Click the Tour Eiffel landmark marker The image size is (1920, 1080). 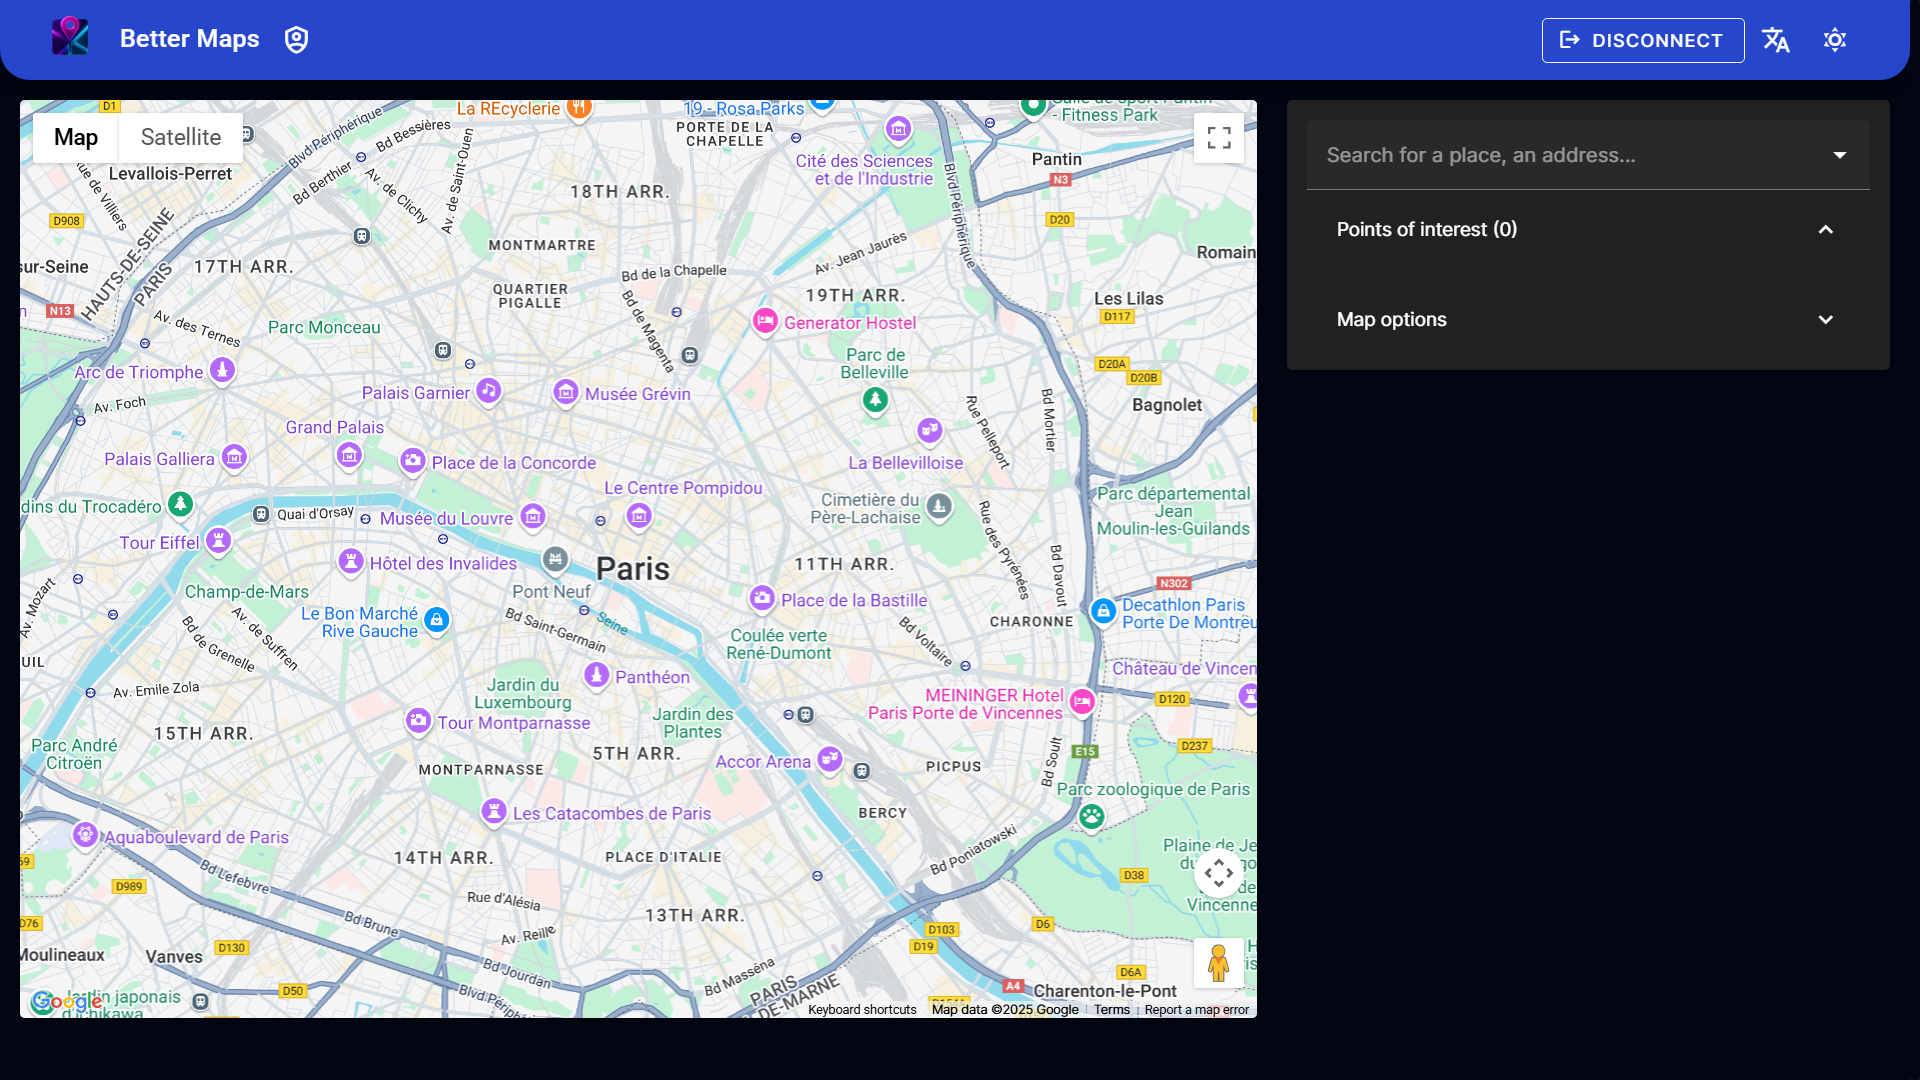point(218,541)
